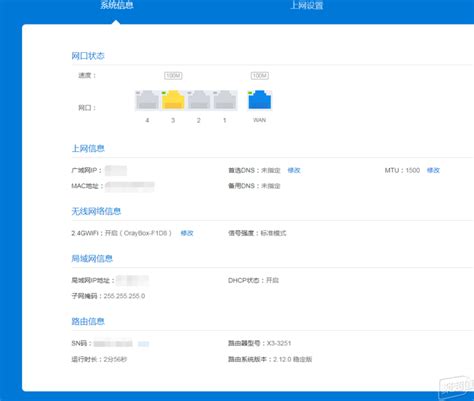Select the yellow LAN port 3 icon
Screen dimensions: 474x401
(173, 100)
